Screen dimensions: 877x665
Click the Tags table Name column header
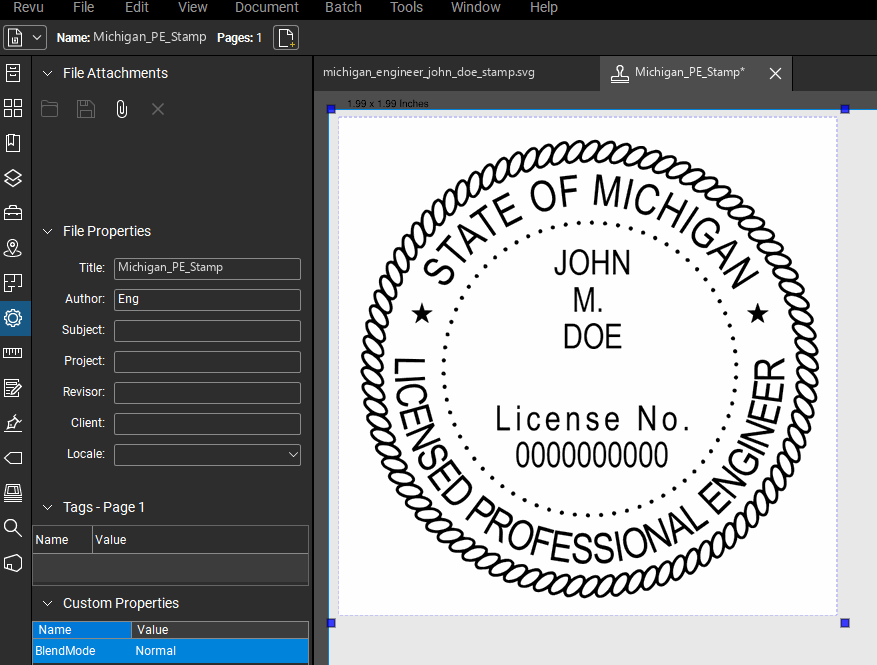point(62,540)
